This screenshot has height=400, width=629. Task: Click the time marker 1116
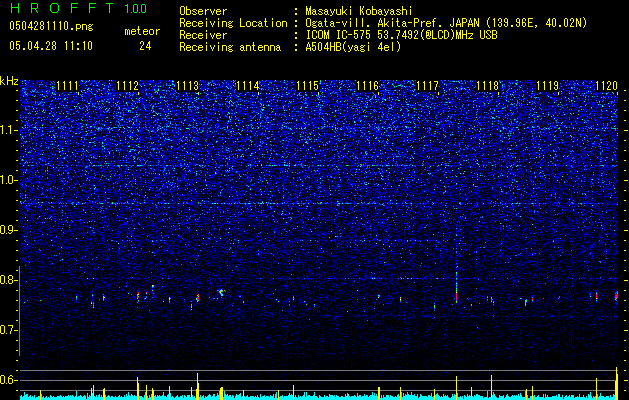point(367,86)
